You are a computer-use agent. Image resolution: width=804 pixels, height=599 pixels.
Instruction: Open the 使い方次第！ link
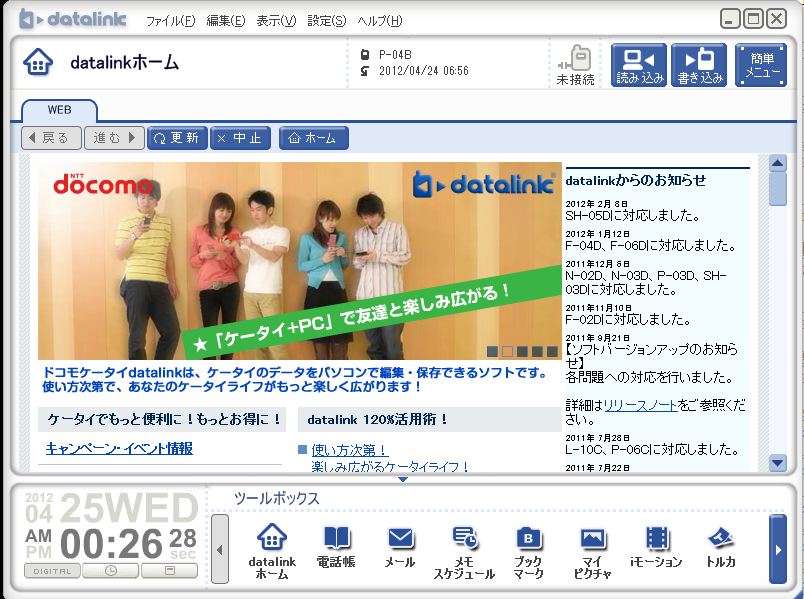349,450
